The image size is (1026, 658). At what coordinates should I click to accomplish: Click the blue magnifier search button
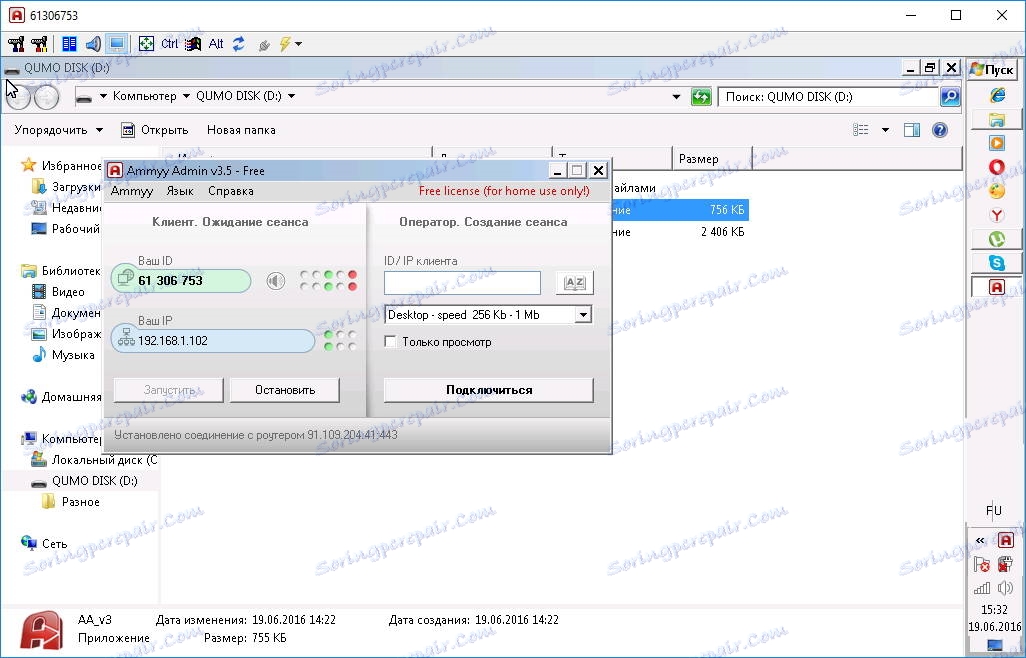coord(949,97)
